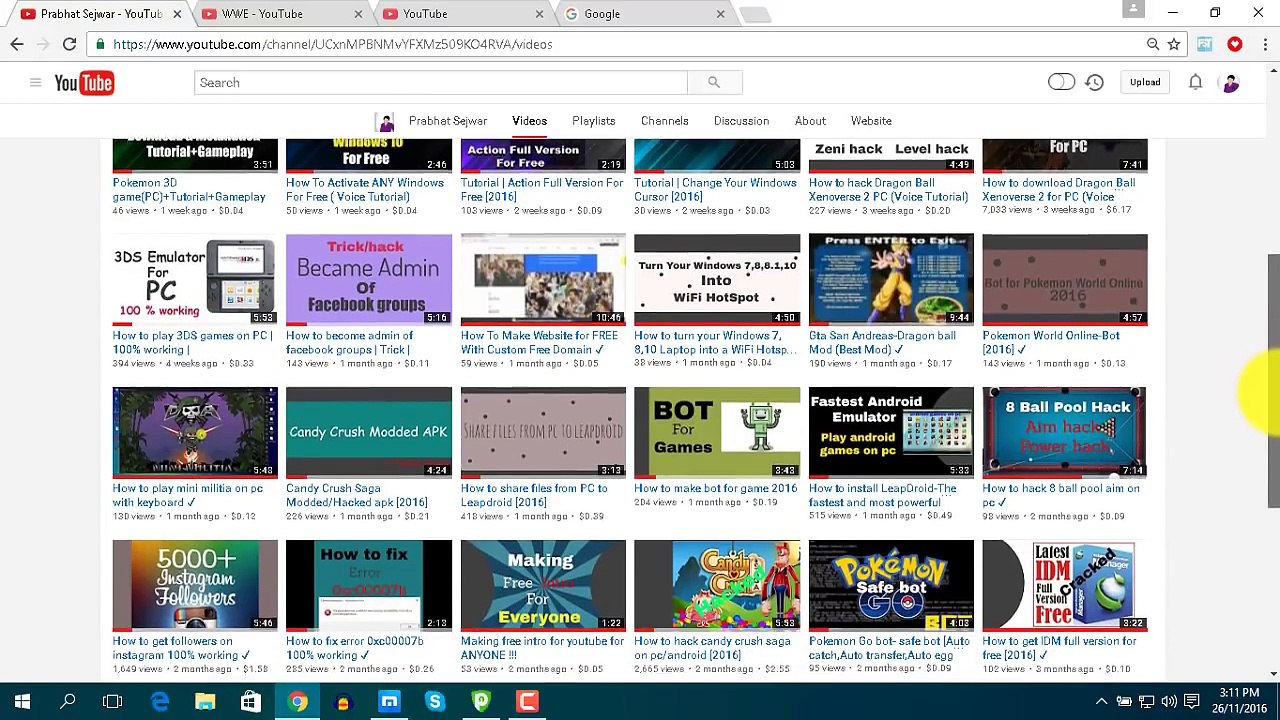
Task: Click 'Pokemon World Online-Bot' title link
Action: point(1051,343)
